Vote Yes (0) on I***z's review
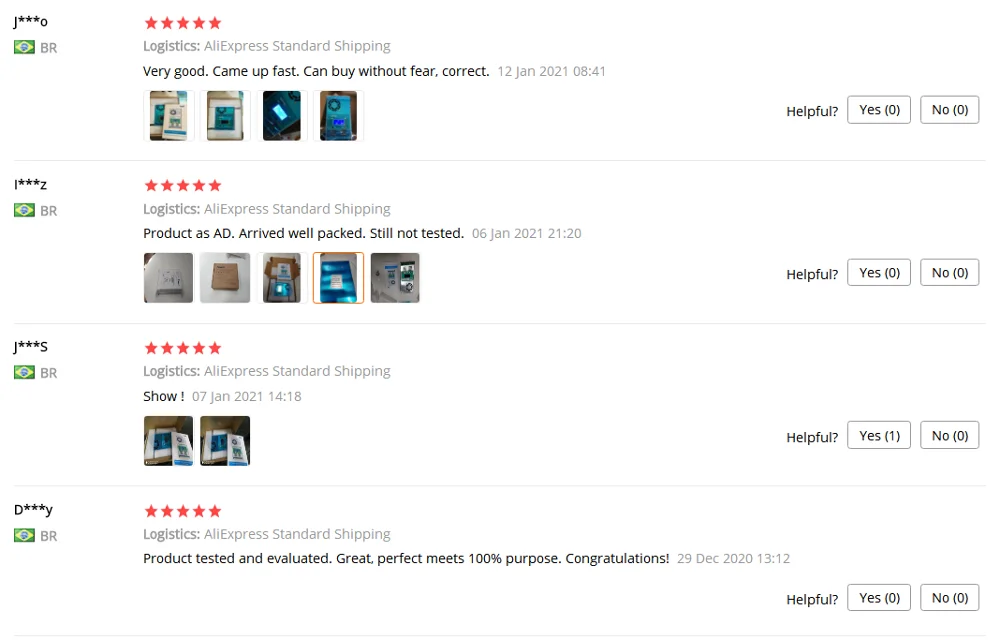Screen dimensions: 1000x640 coord(879,273)
